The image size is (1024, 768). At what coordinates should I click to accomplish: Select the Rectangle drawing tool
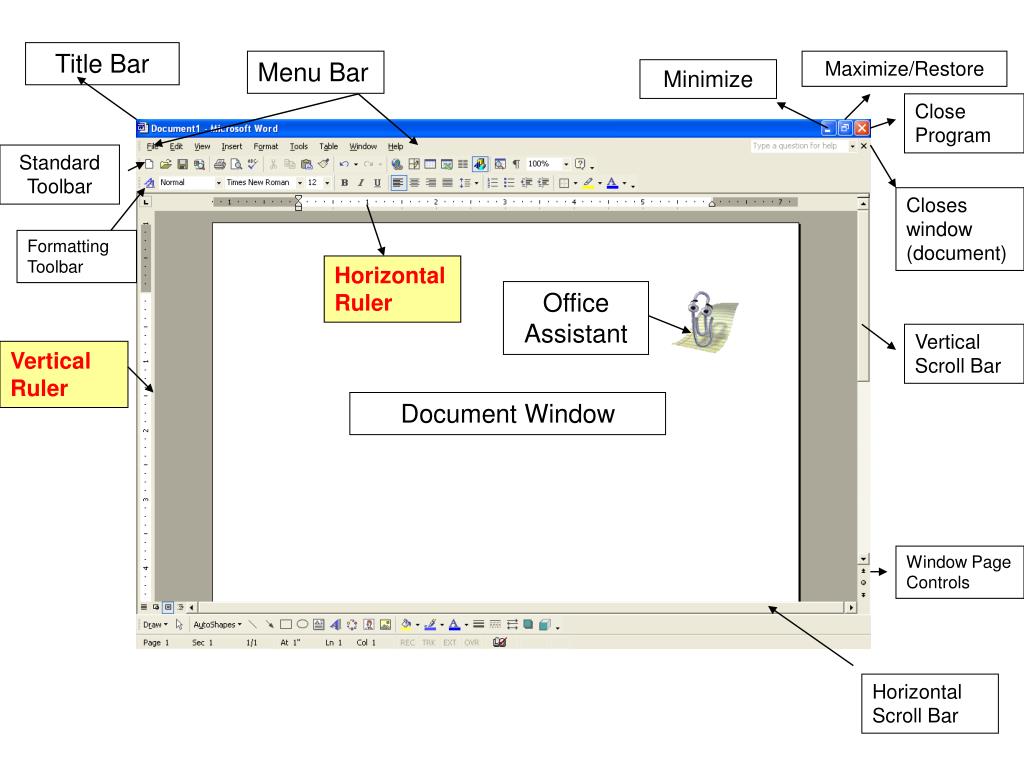click(x=286, y=624)
